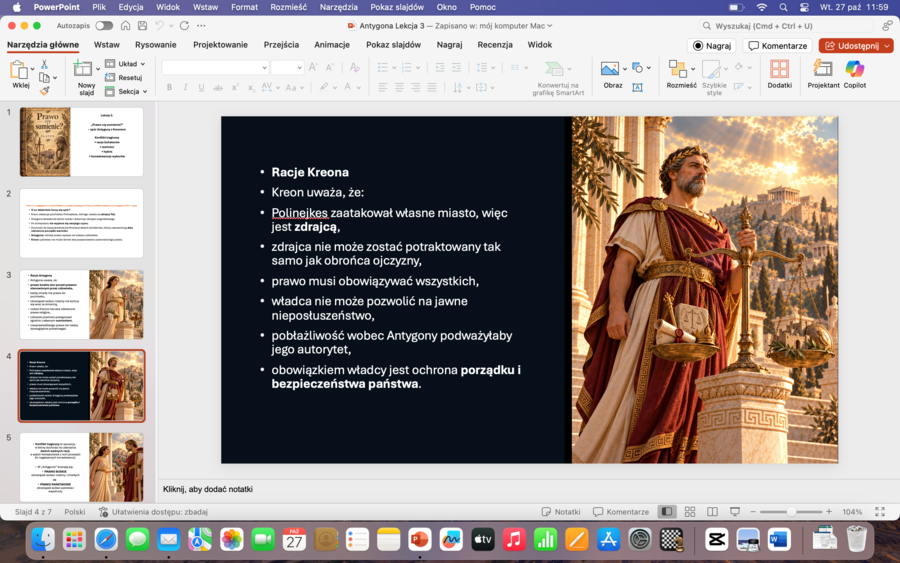This screenshot has height=563, width=900.
Task: Expand the Wklej paste options arrow
Action: pyautogui.click(x=32, y=70)
